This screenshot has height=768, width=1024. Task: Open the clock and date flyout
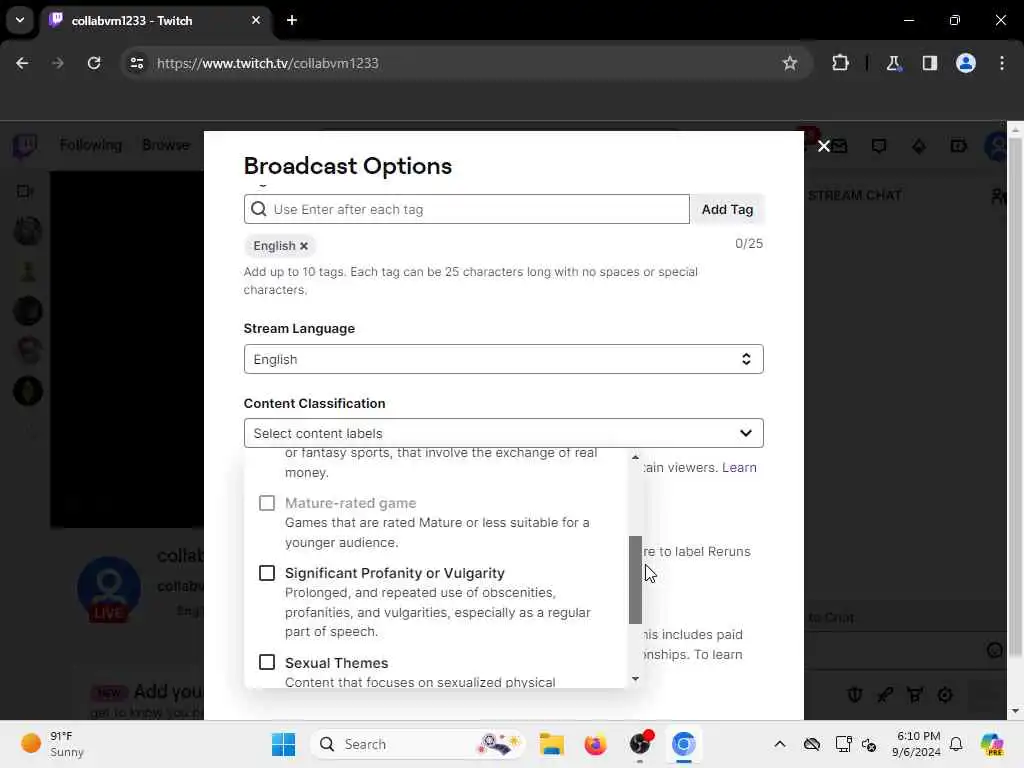point(918,744)
